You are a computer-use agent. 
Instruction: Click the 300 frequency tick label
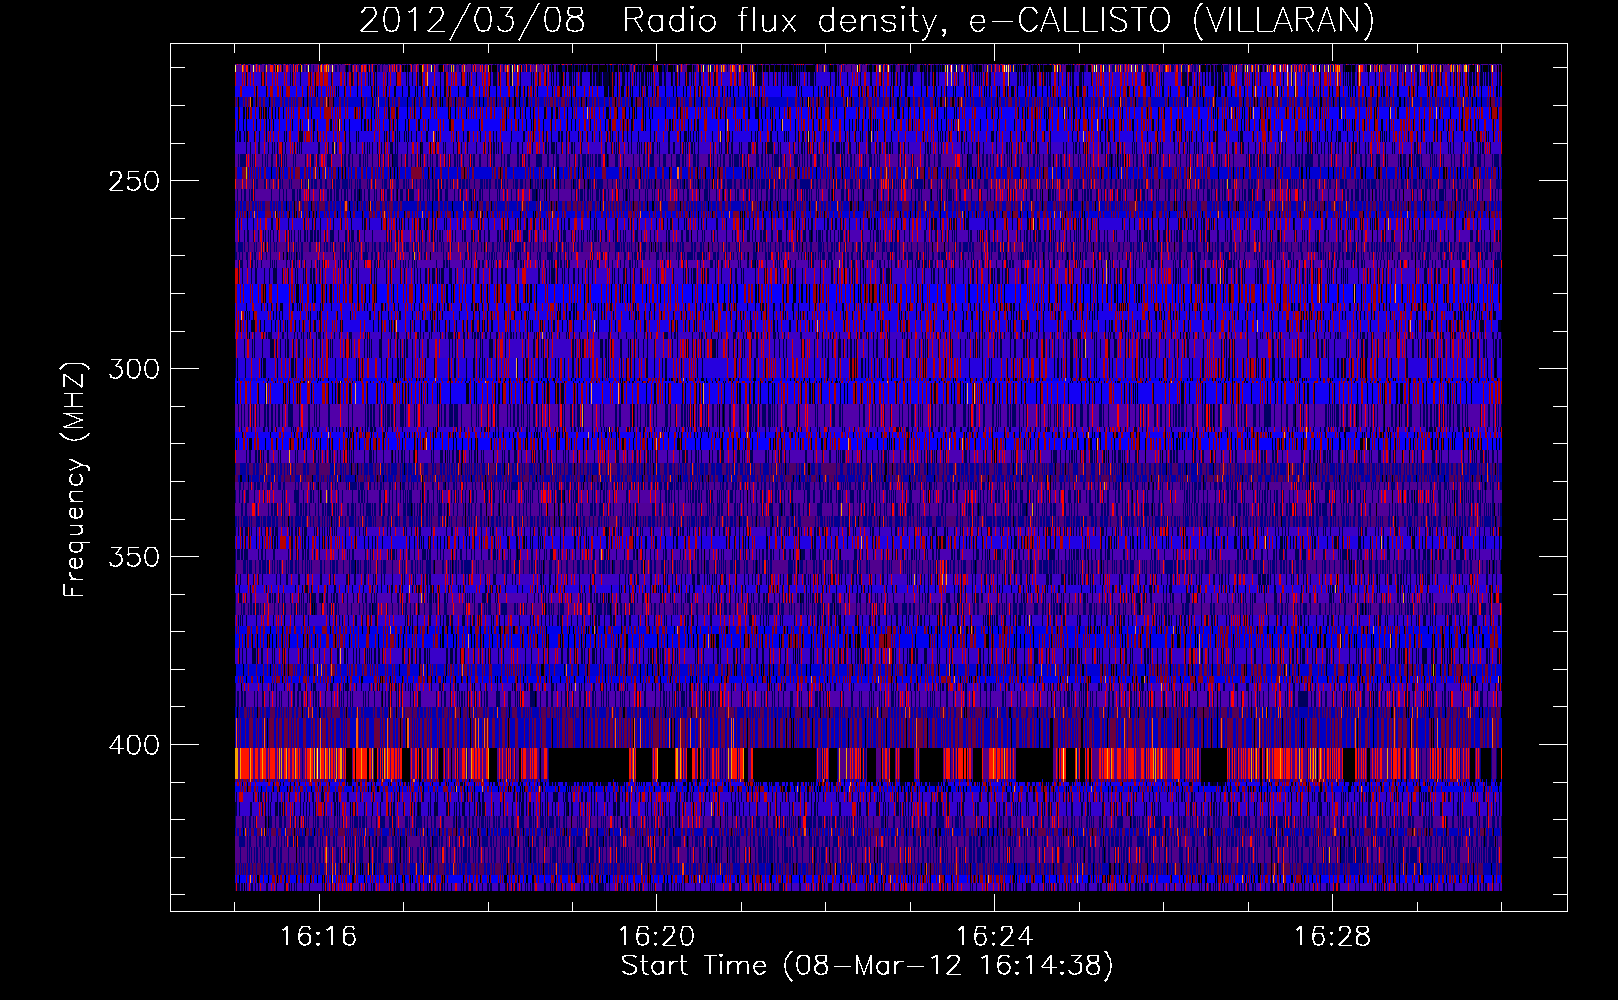[134, 369]
